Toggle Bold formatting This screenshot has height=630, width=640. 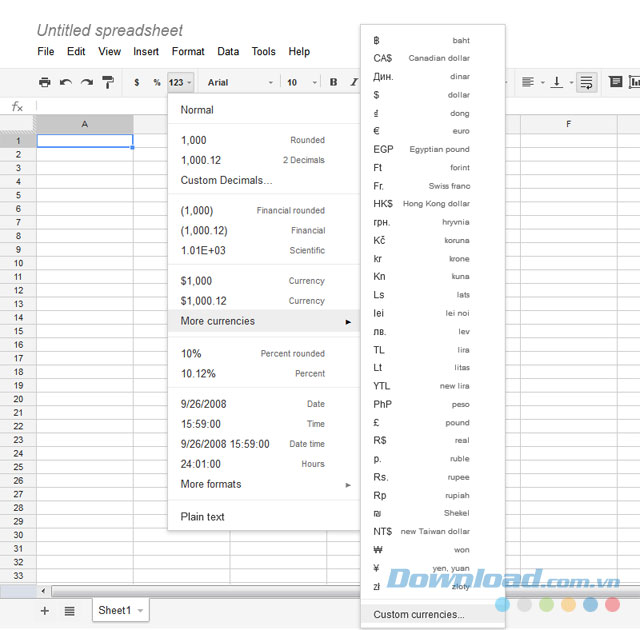tap(333, 82)
